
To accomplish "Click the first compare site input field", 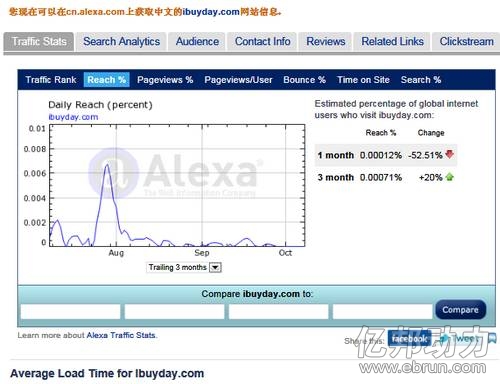I will click(x=70, y=312).
